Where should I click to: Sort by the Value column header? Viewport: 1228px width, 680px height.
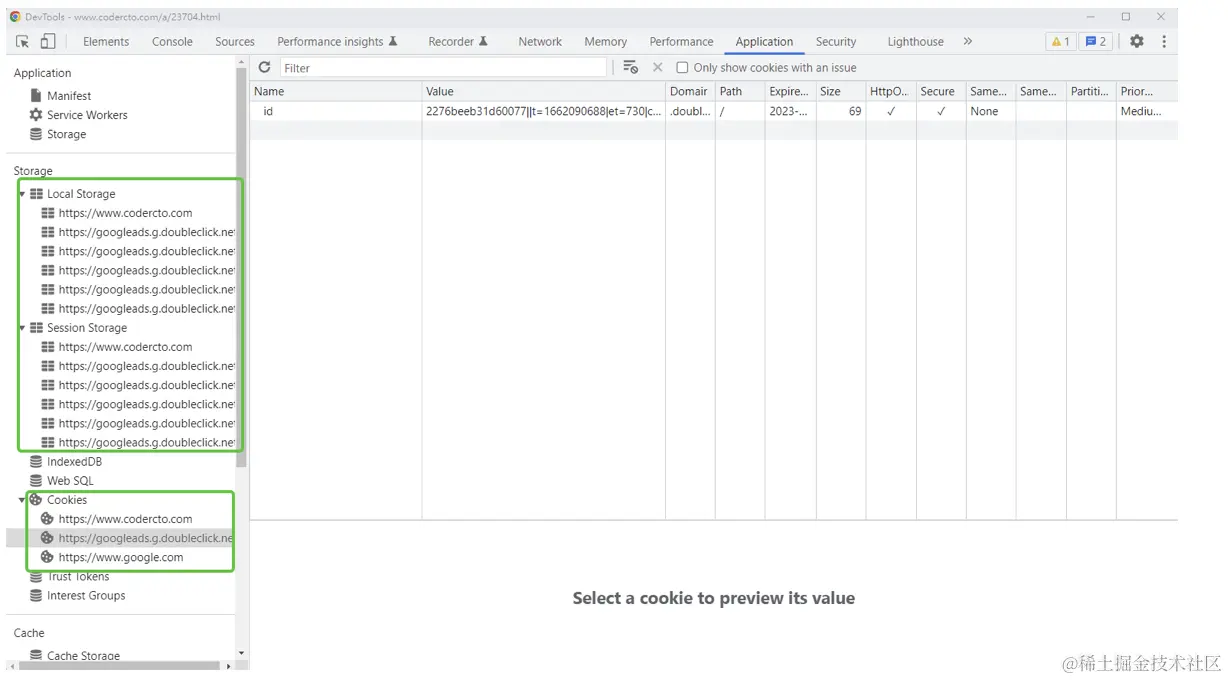543,91
